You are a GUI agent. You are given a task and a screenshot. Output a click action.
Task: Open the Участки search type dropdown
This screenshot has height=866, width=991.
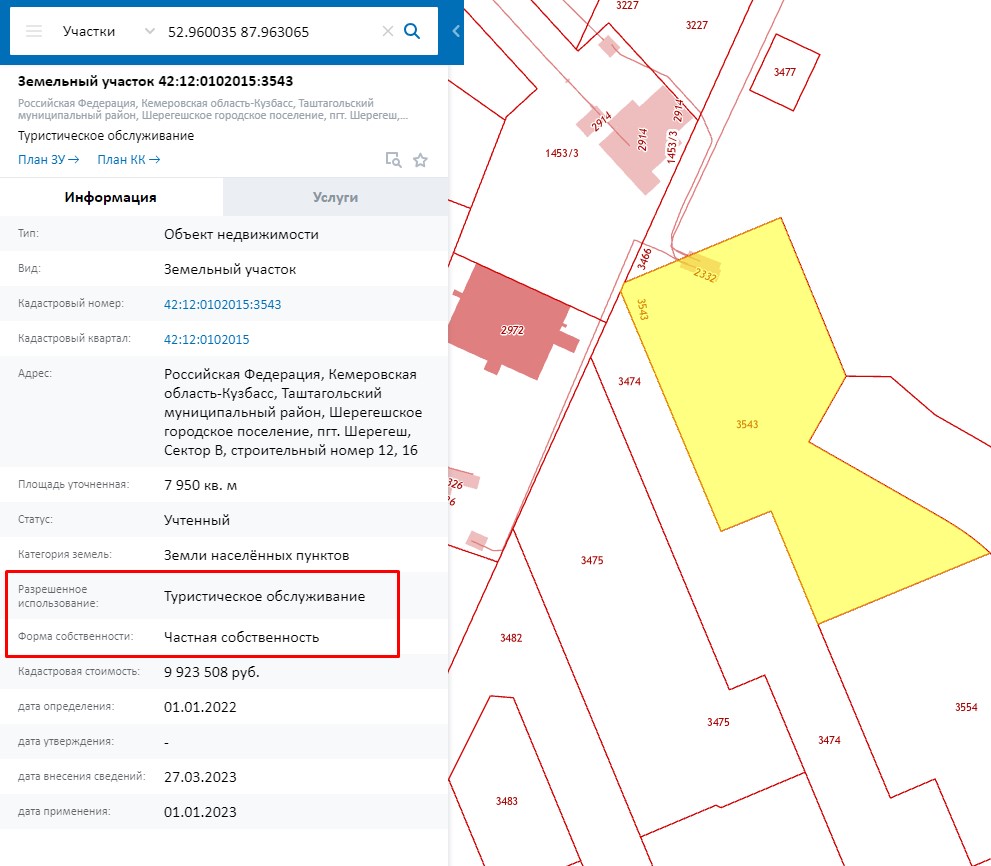108,31
